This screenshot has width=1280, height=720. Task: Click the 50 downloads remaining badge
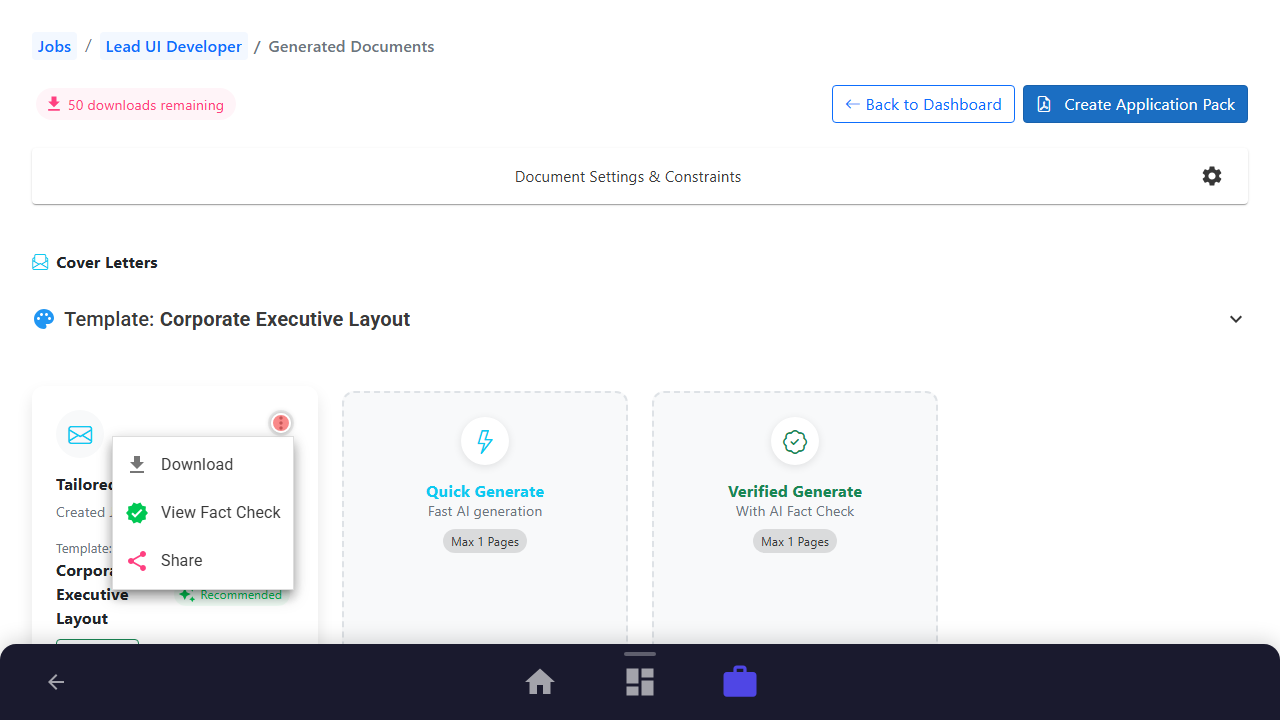[x=136, y=105]
